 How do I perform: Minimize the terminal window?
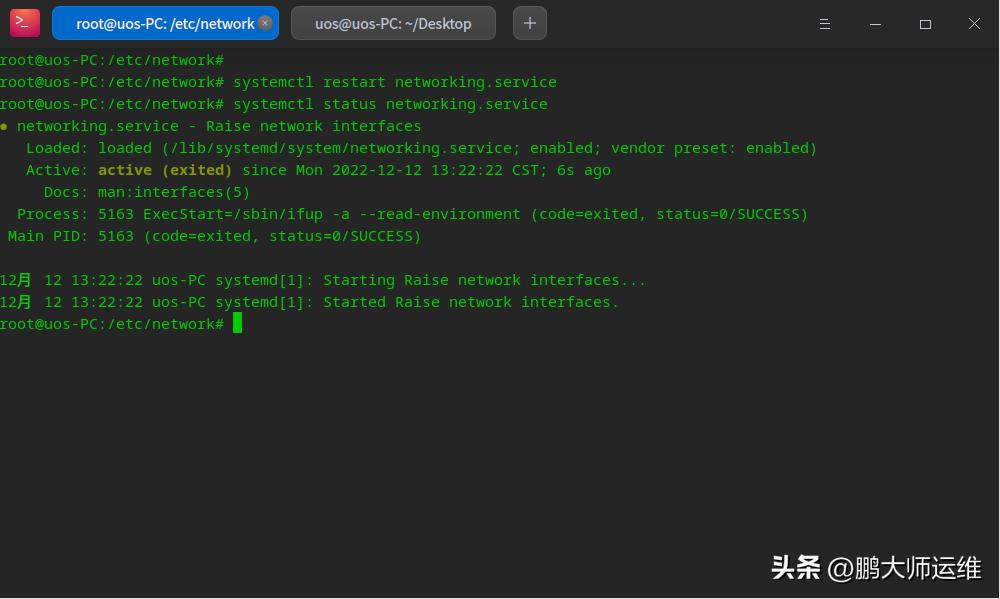pyautogui.click(x=875, y=24)
